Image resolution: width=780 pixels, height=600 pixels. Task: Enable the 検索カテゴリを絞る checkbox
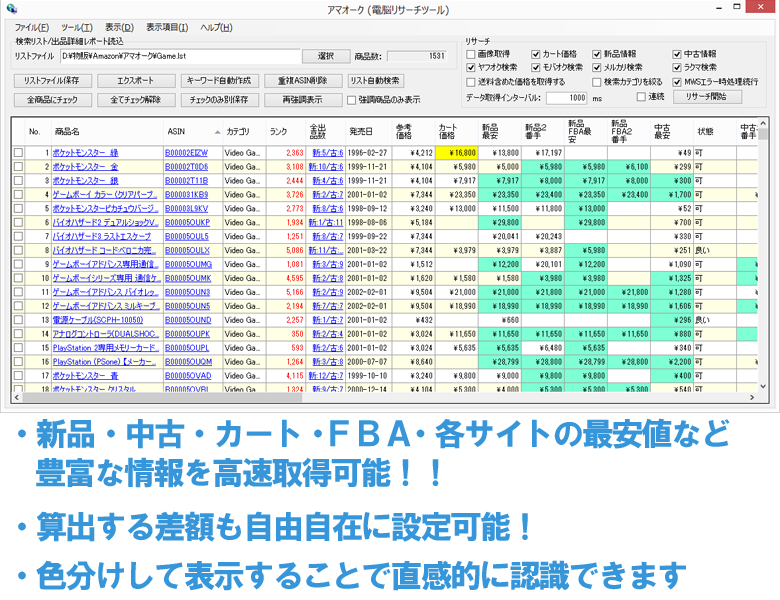[597, 82]
